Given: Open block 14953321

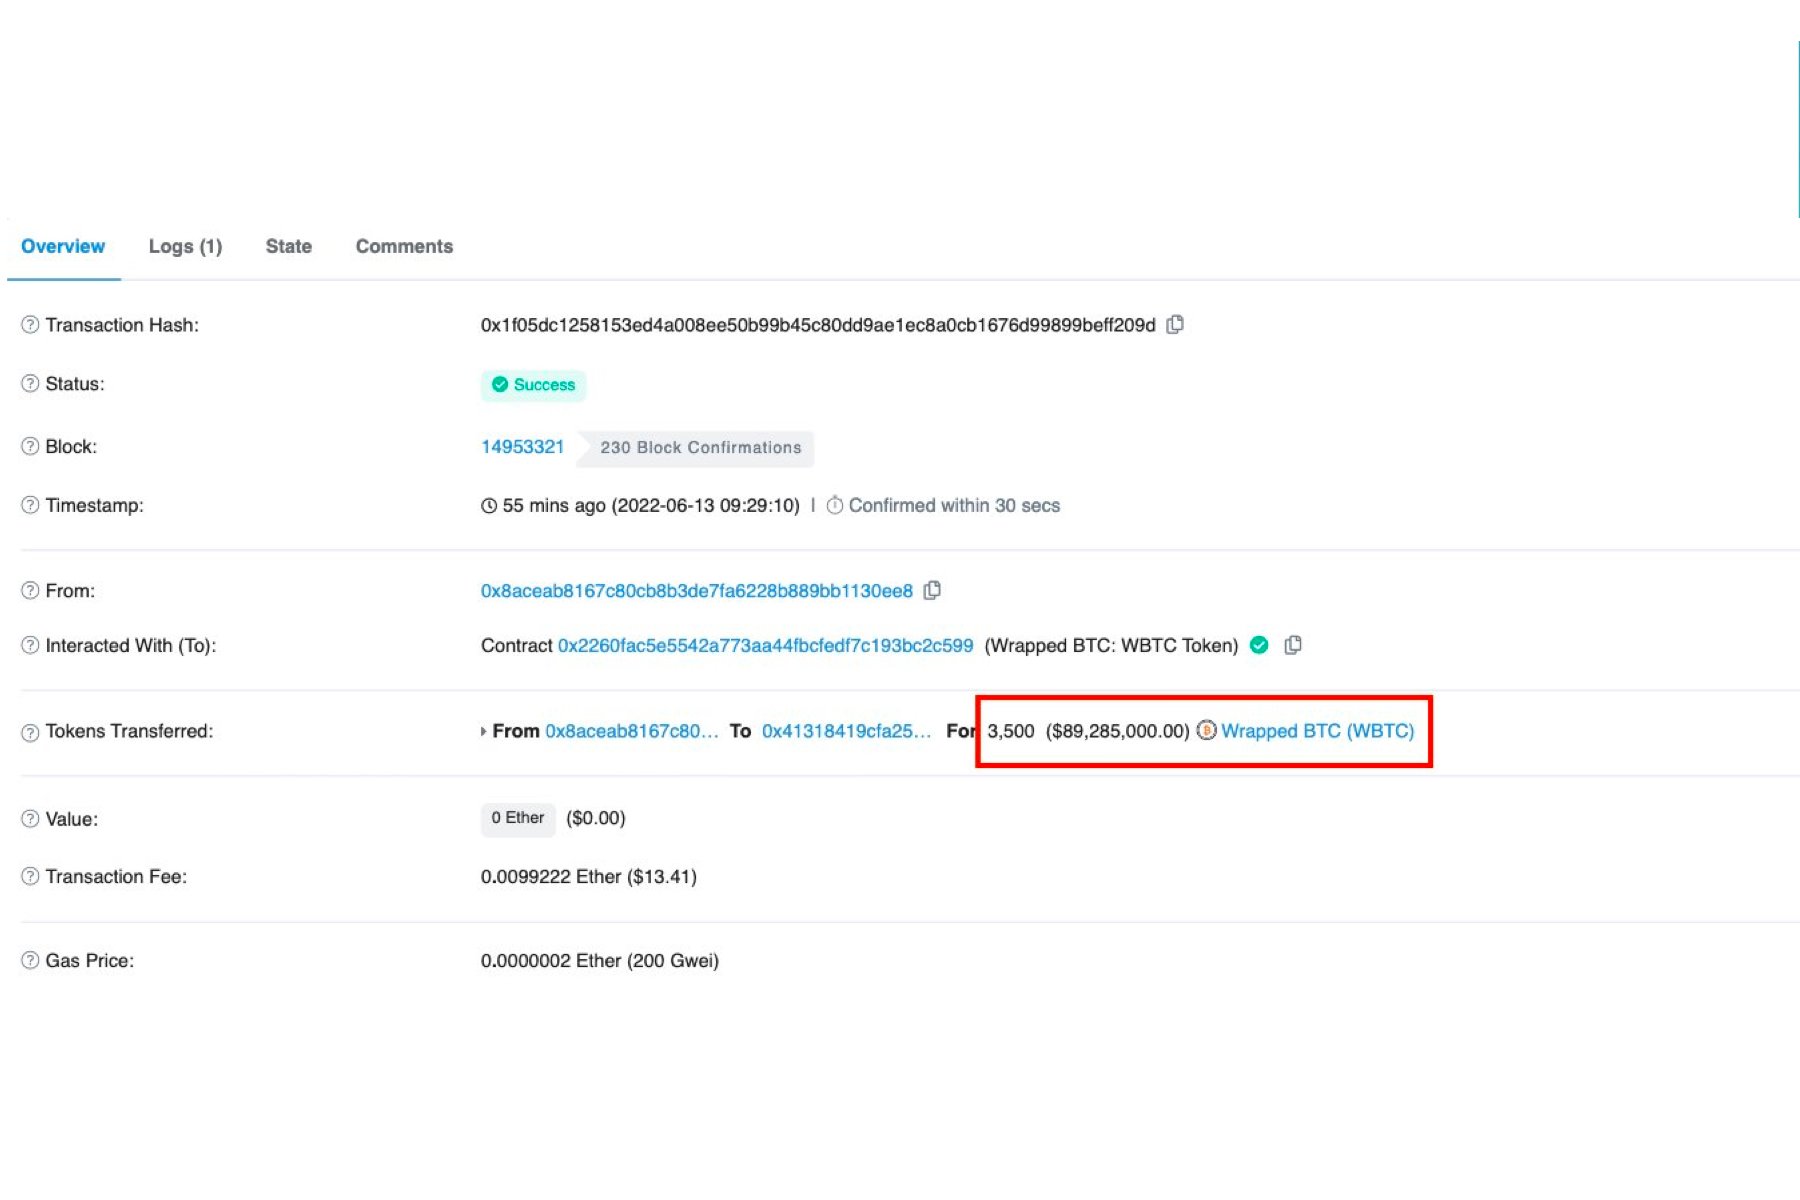Looking at the screenshot, I should 522,446.
